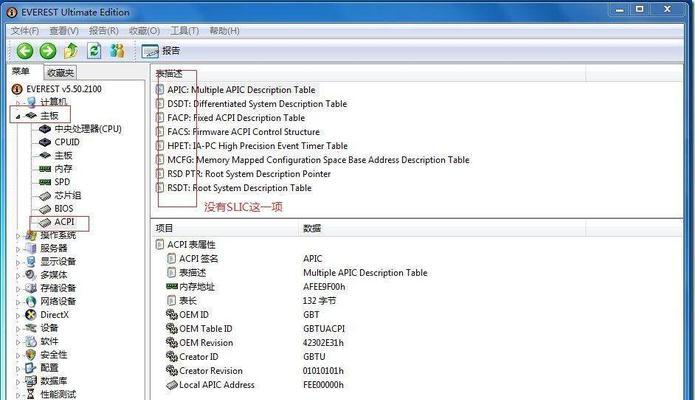Click the 设备 icon in the tree
The width and height of the screenshot is (695, 400).
coord(31,328)
